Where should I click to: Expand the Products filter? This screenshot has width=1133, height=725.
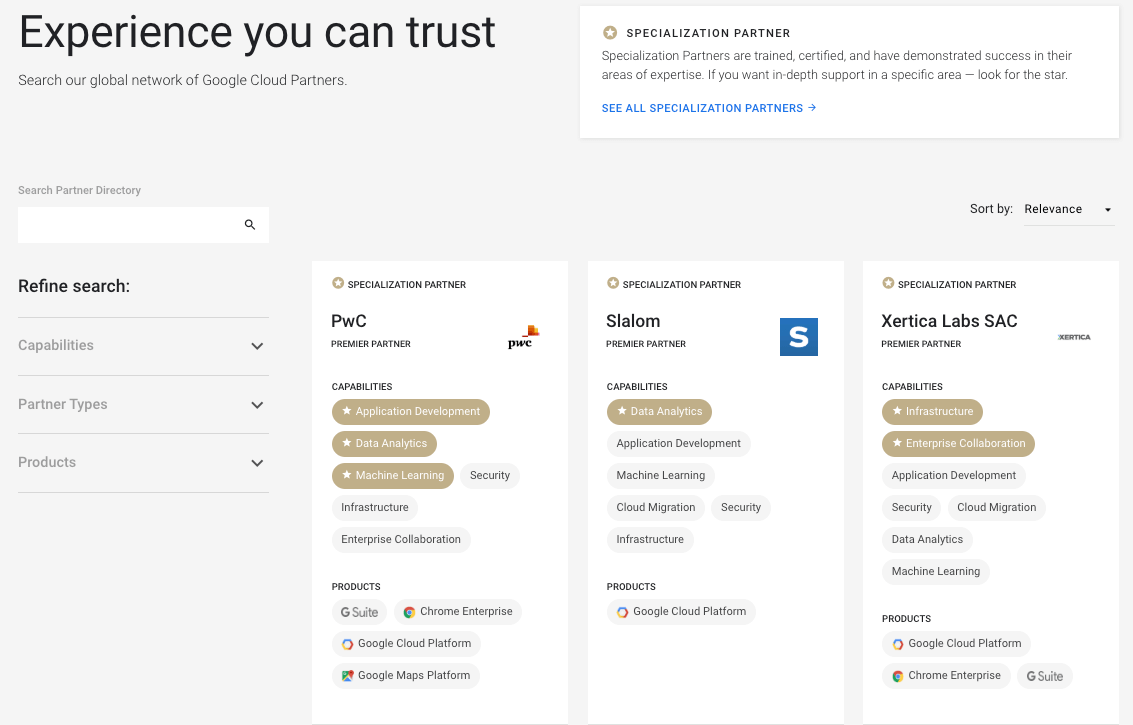tap(143, 463)
